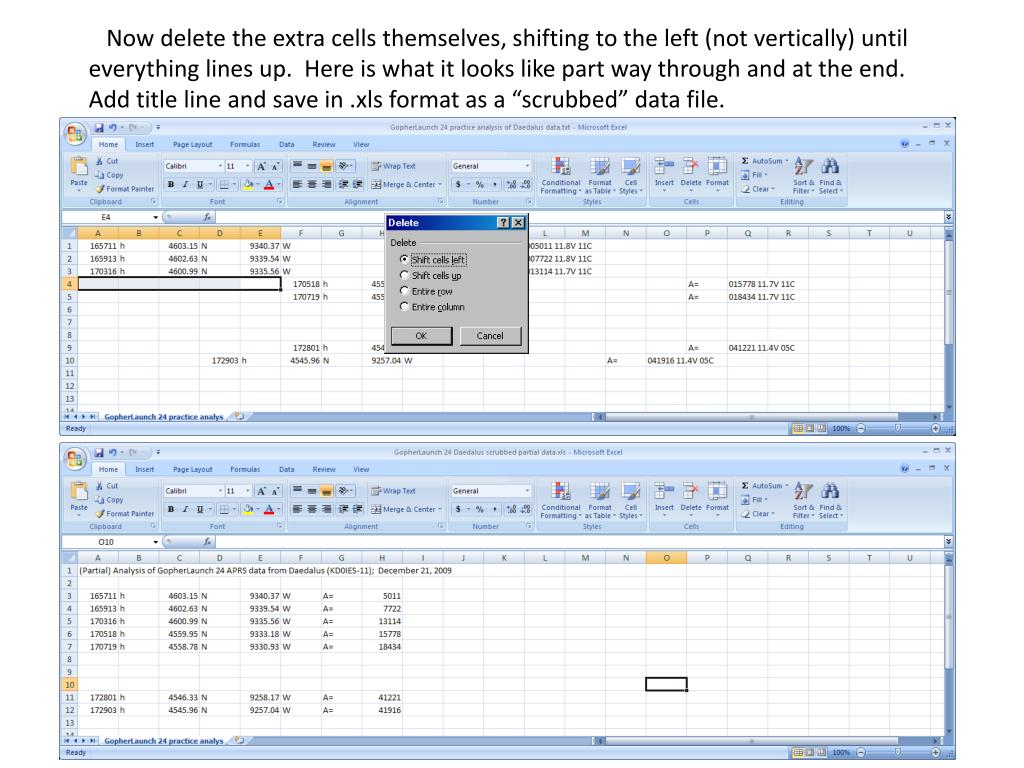The height and width of the screenshot is (768, 1024).
Task: Select Format Painter in top Excel window
Action: [x=125, y=189]
